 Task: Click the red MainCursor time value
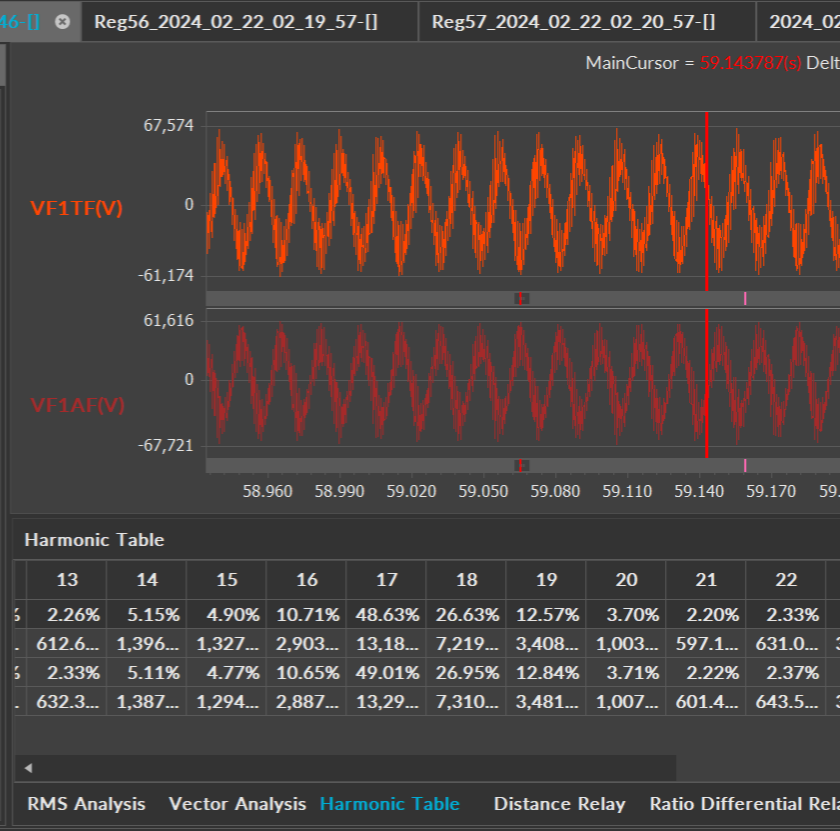tap(750, 63)
